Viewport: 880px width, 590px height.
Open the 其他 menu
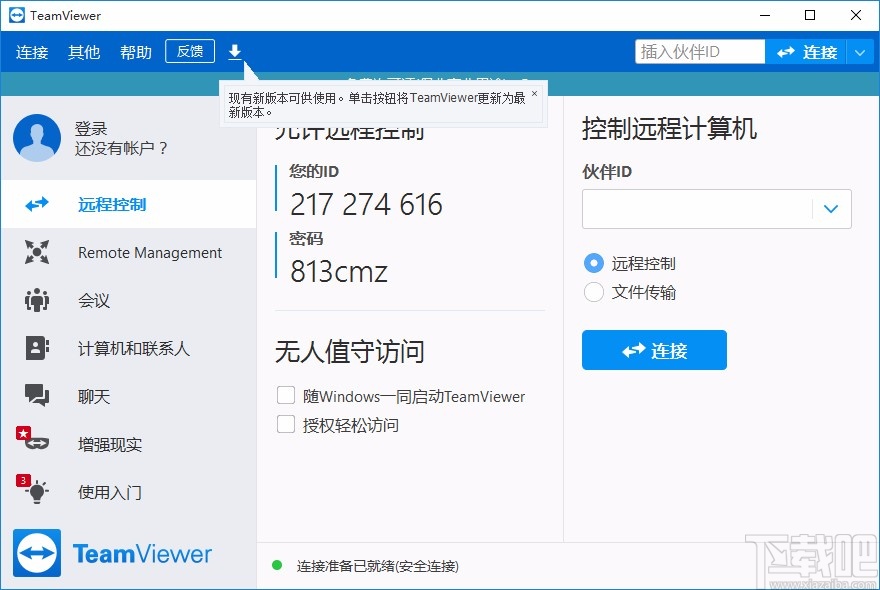pos(84,52)
